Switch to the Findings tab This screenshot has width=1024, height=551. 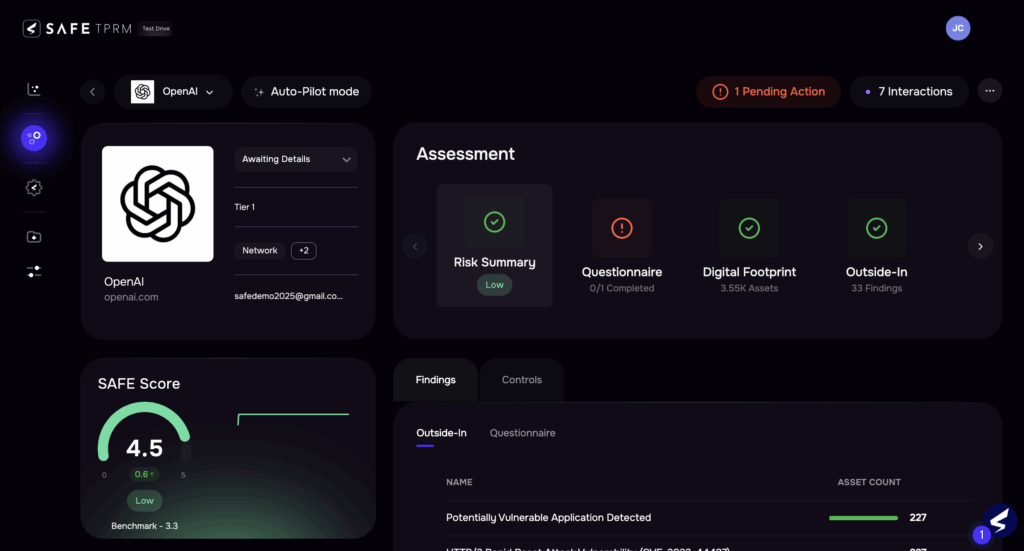pos(436,380)
